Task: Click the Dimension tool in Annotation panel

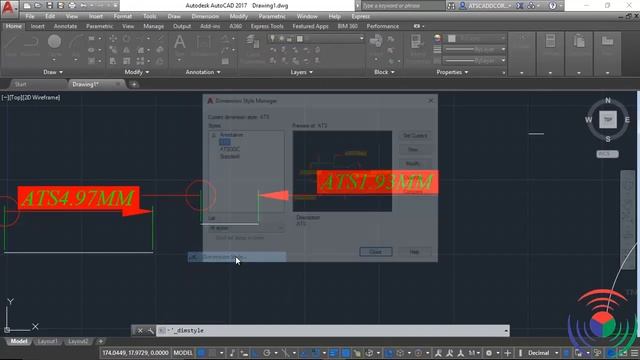Action: click(x=203, y=44)
